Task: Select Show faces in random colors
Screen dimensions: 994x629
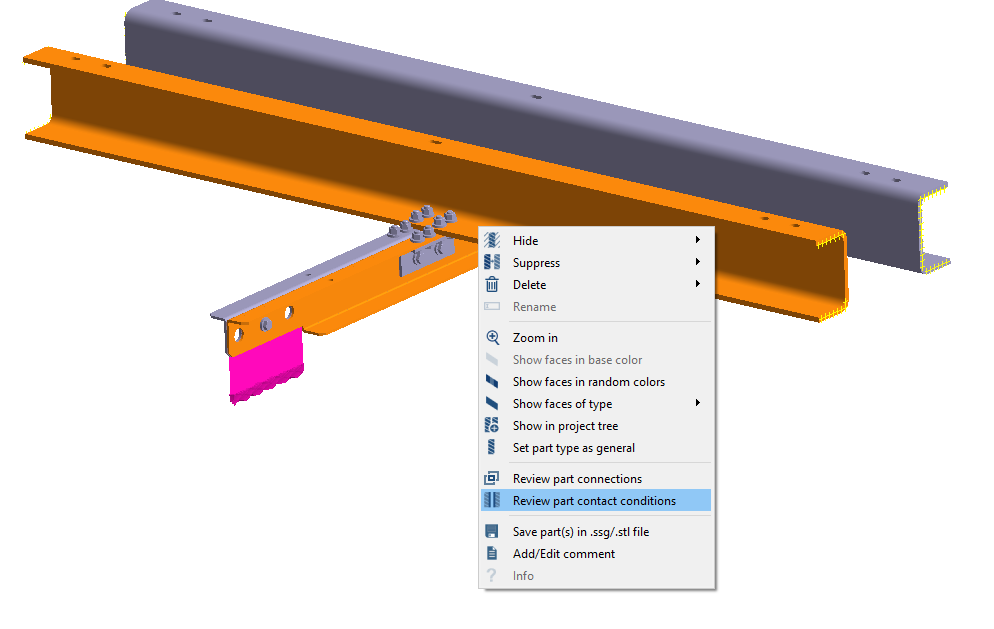Action: [596, 382]
